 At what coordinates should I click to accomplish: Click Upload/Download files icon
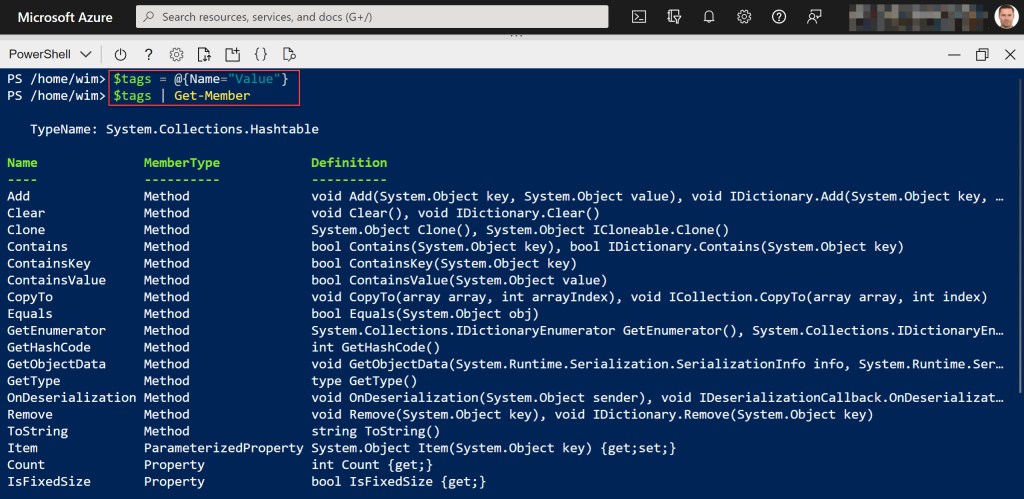(x=205, y=54)
